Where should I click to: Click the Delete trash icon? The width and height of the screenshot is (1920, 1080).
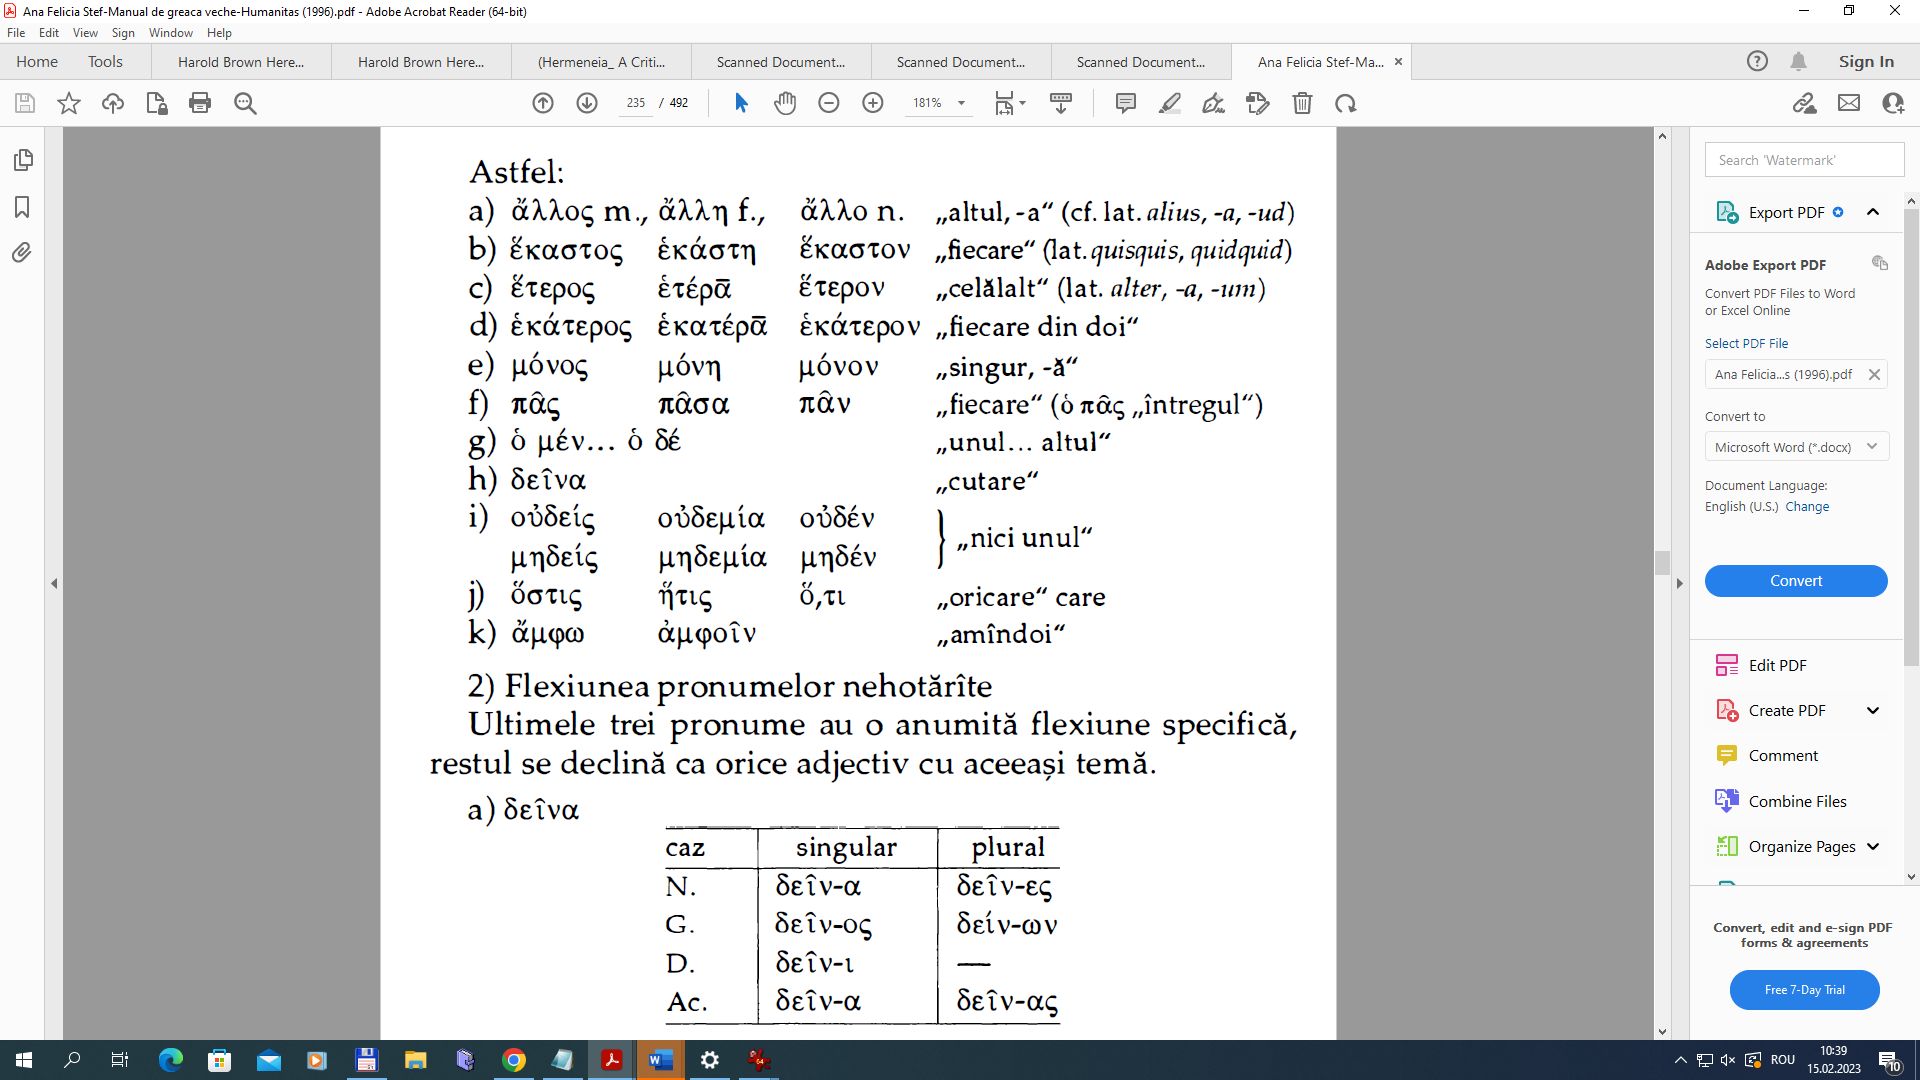coord(1302,103)
